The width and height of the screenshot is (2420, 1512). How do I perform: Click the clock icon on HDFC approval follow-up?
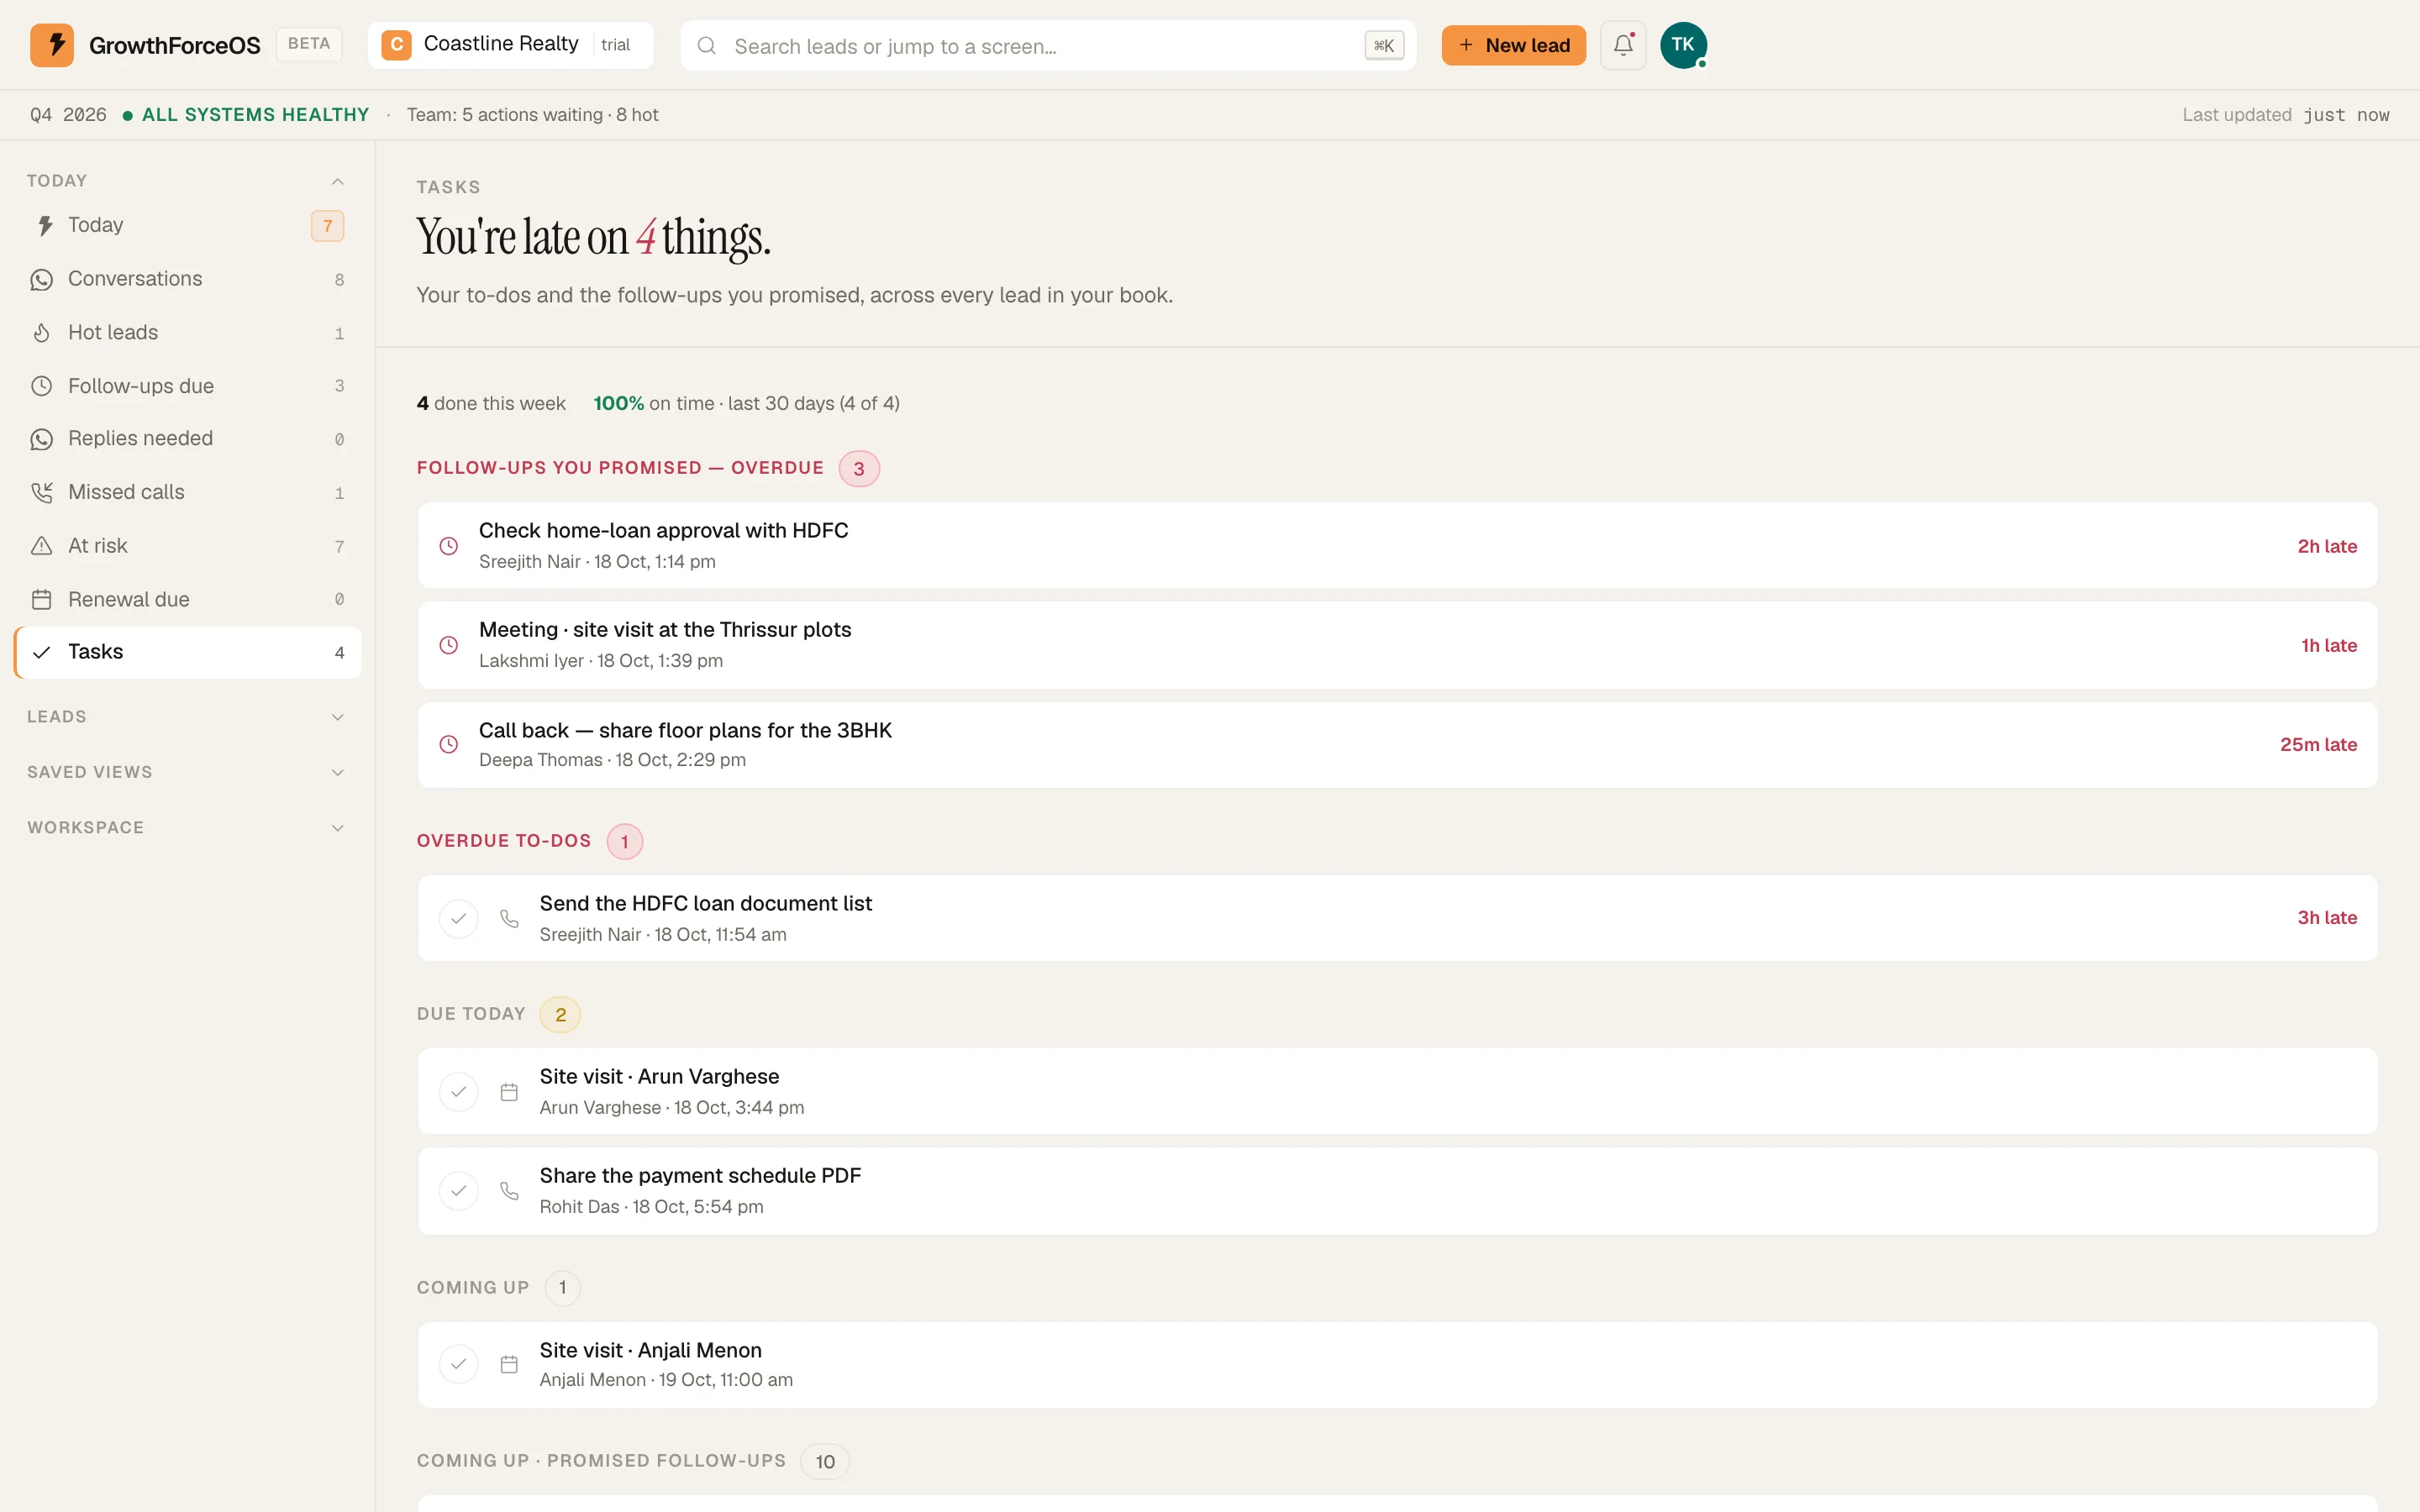449,546
